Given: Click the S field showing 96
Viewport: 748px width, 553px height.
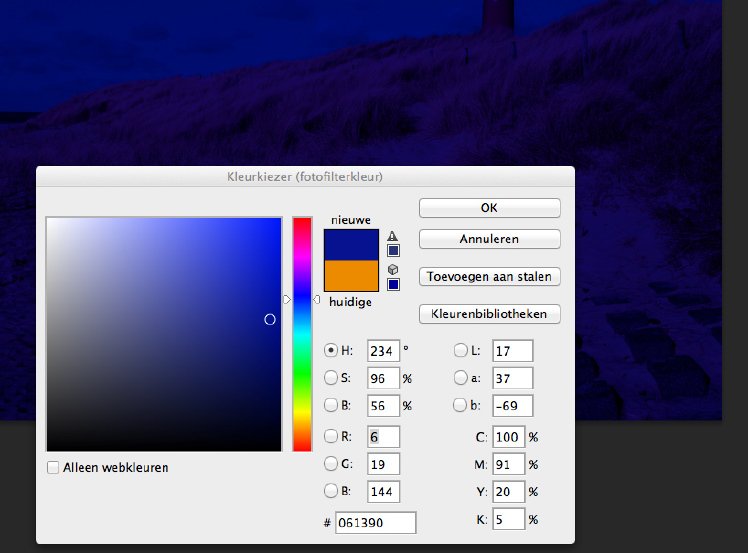Looking at the screenshot, I should 383,378.
